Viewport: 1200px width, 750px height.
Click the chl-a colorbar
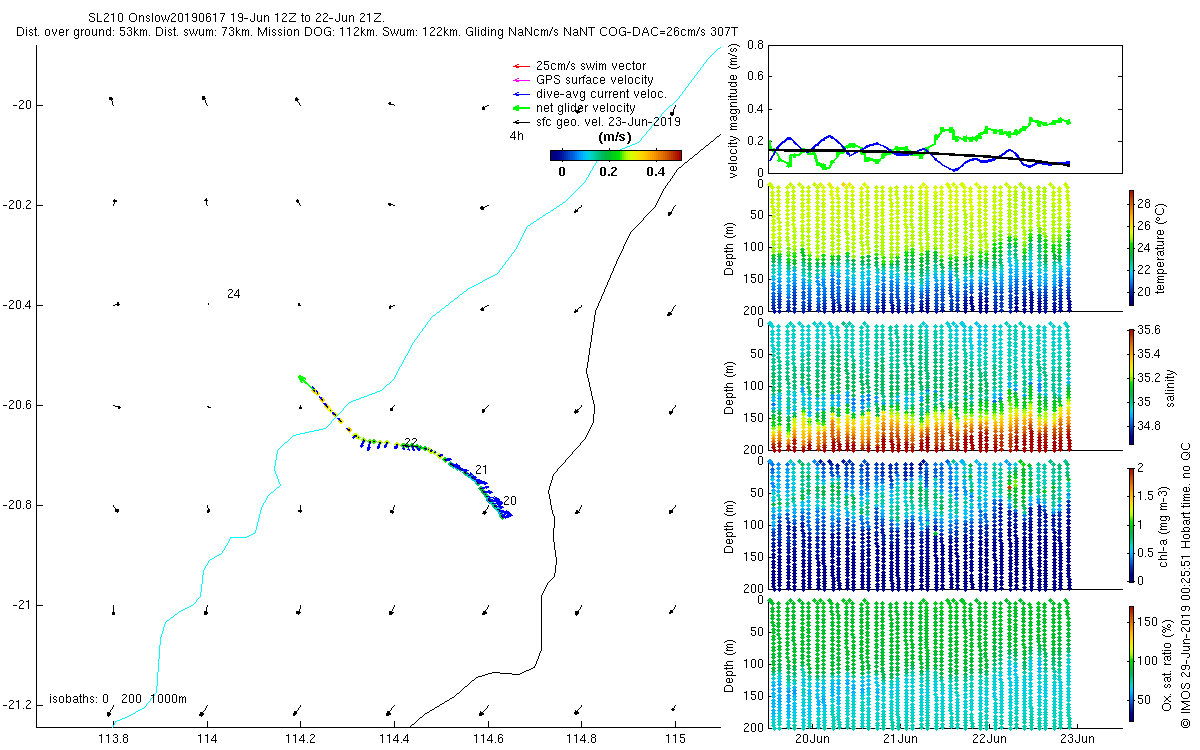pyautogui.click(x=1131, y=524)
